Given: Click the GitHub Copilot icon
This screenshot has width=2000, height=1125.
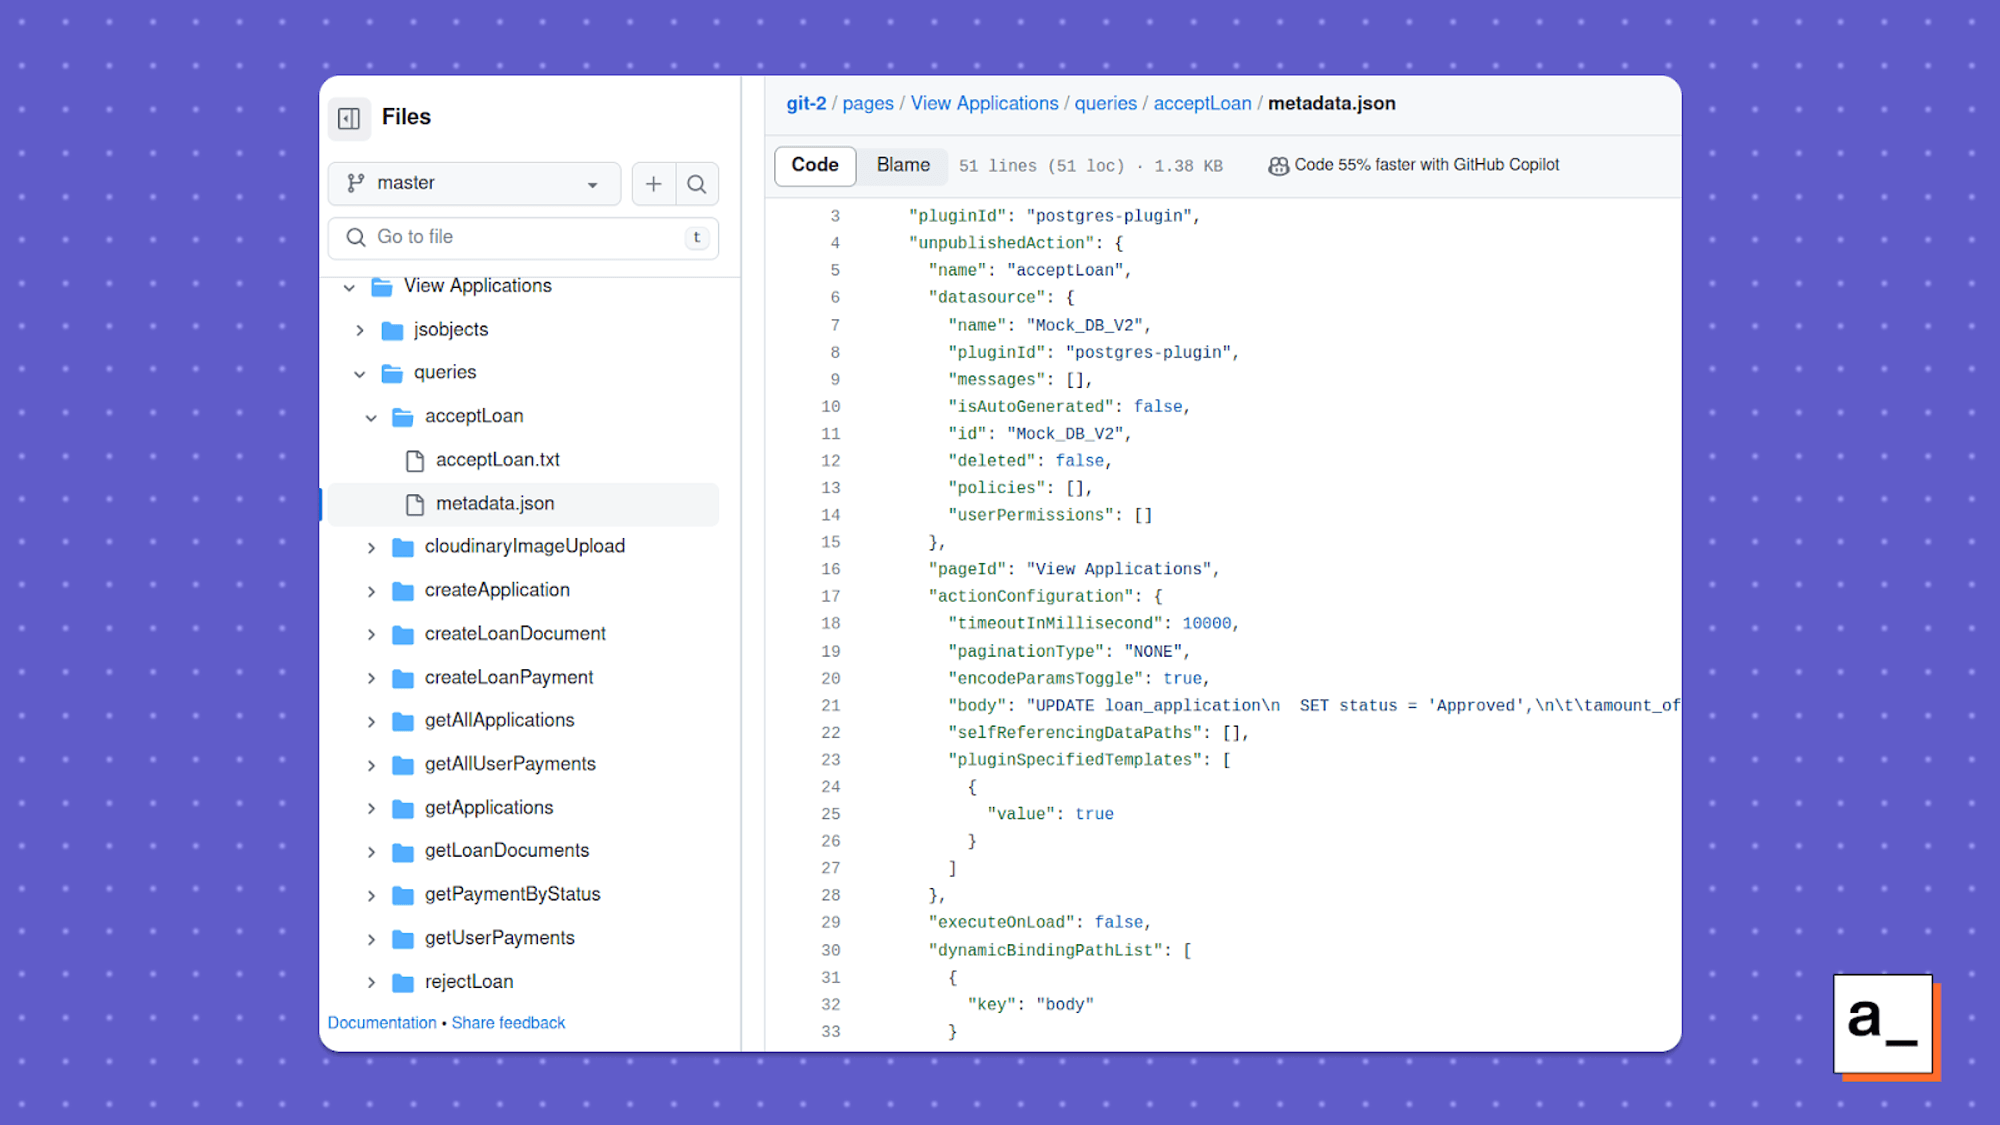Looking at the screenshot, I should [x=1278, y=166].
